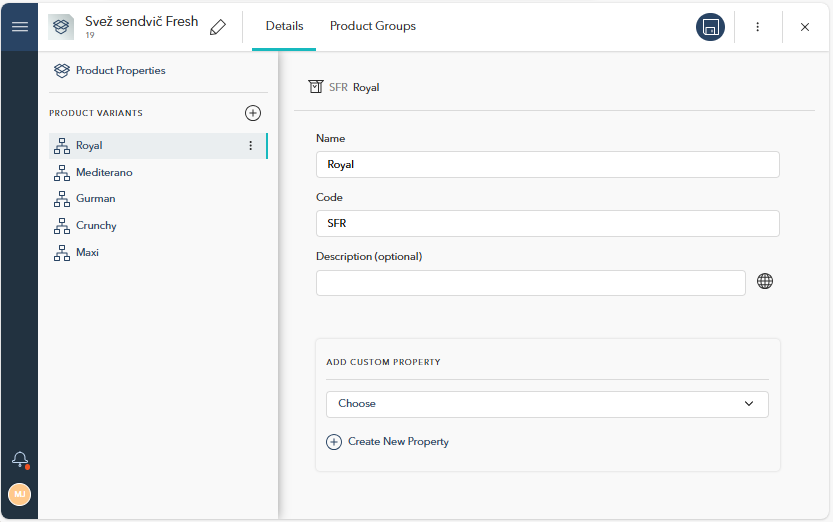Switch to the Details tab
Screen dimensions: 833x522
point(284,26)
